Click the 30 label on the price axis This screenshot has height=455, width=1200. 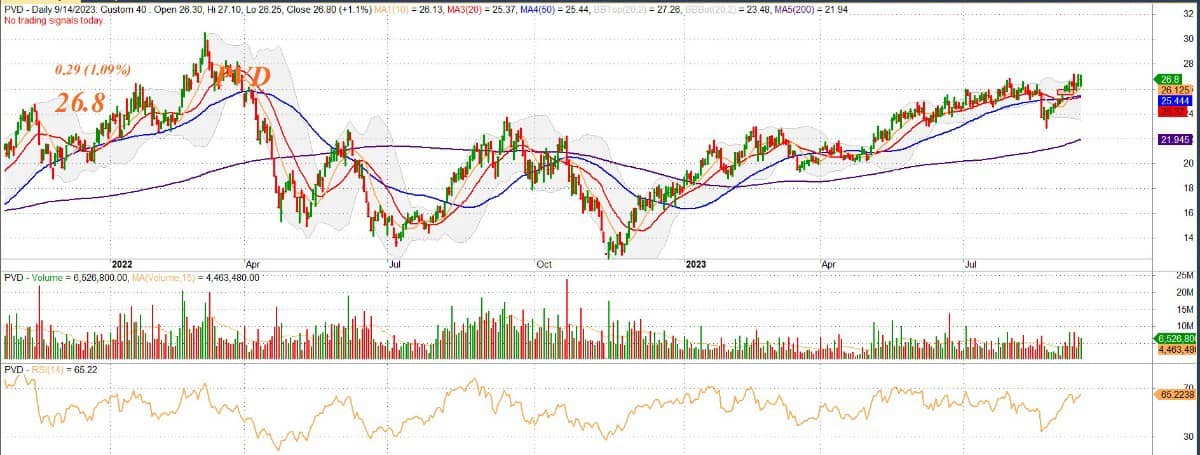[x=1186, y=39]
